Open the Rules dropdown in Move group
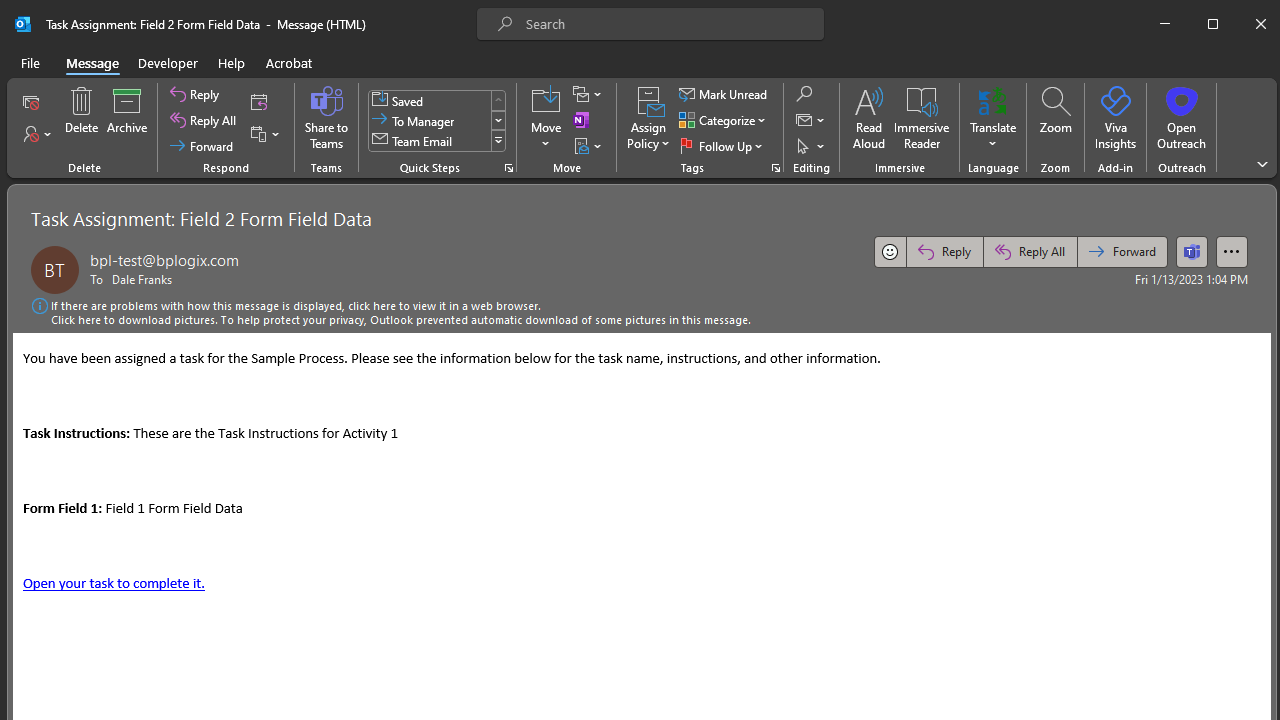1280x720 pixels. coord(587,94)
